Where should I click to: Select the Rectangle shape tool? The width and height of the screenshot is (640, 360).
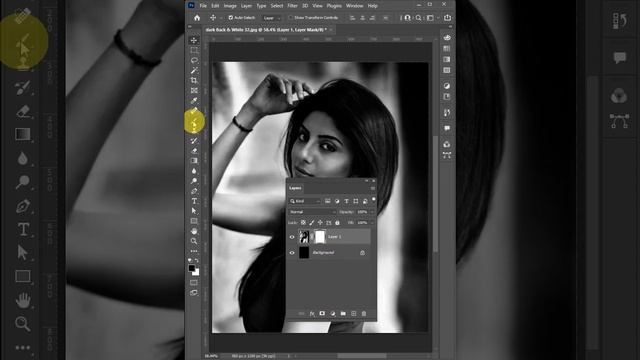[194, 221]
